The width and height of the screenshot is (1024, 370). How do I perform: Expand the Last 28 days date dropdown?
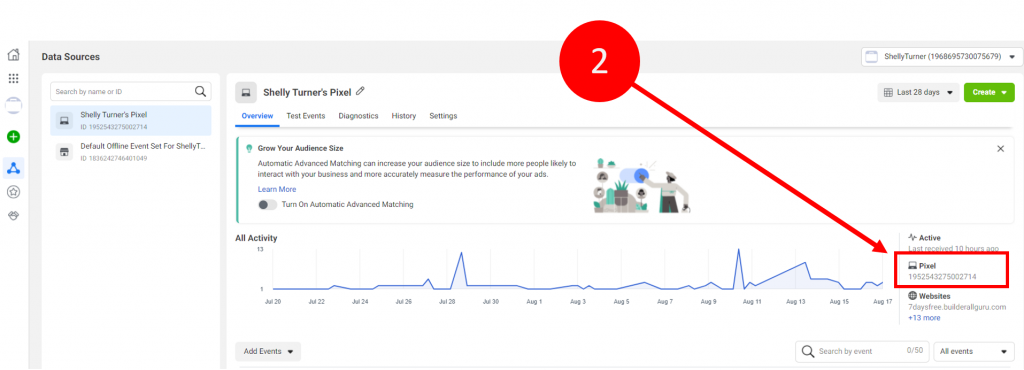[x=918, y=93]
